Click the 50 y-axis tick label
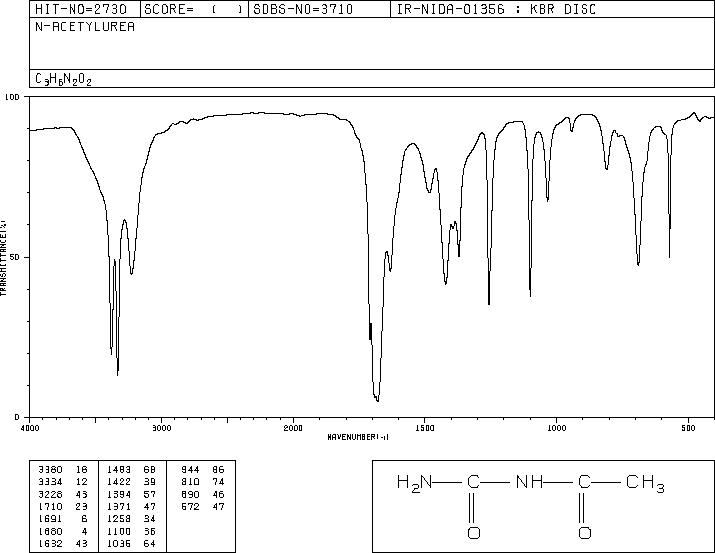The height and width of the screenshot is (553, 715). pyautogui.click(x=16, y=257)
